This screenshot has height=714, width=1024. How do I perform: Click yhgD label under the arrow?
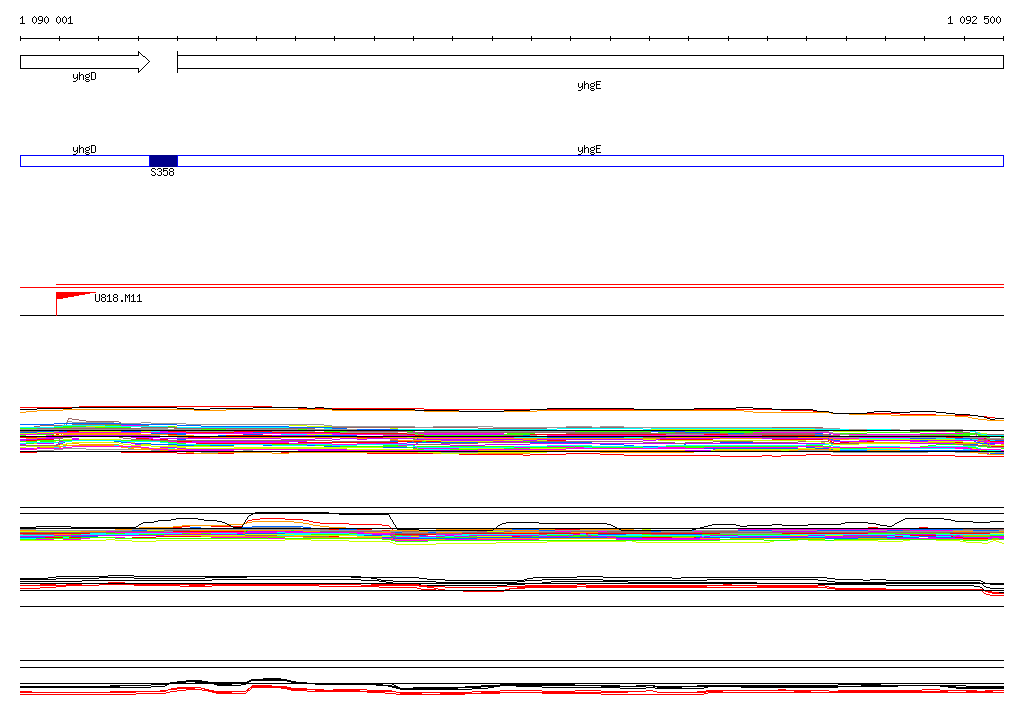[x=84, y=76]
